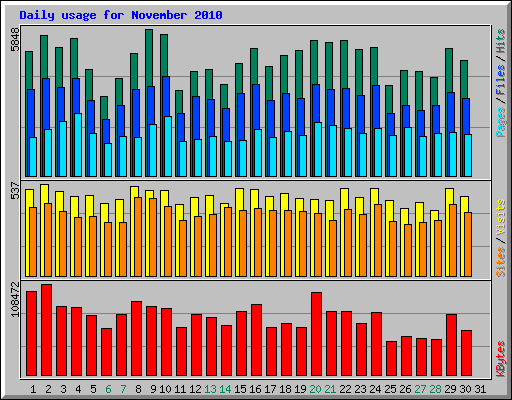Click the green Hits bar for day 22
Viewport: 512px width, 400px height.
point(344,64)
